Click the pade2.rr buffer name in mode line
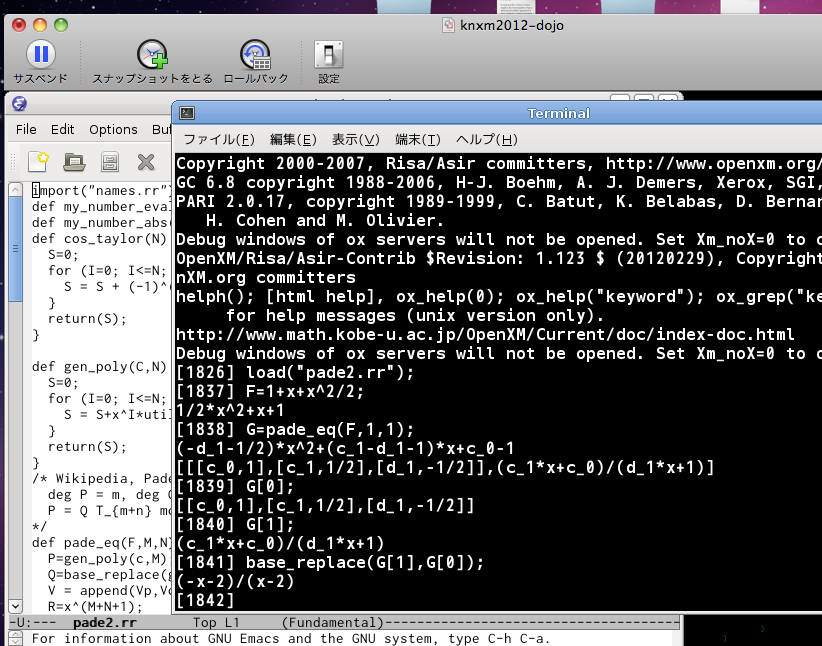This screenshot has height=646, width=822. pyautogui.click(x=105, y=623)
